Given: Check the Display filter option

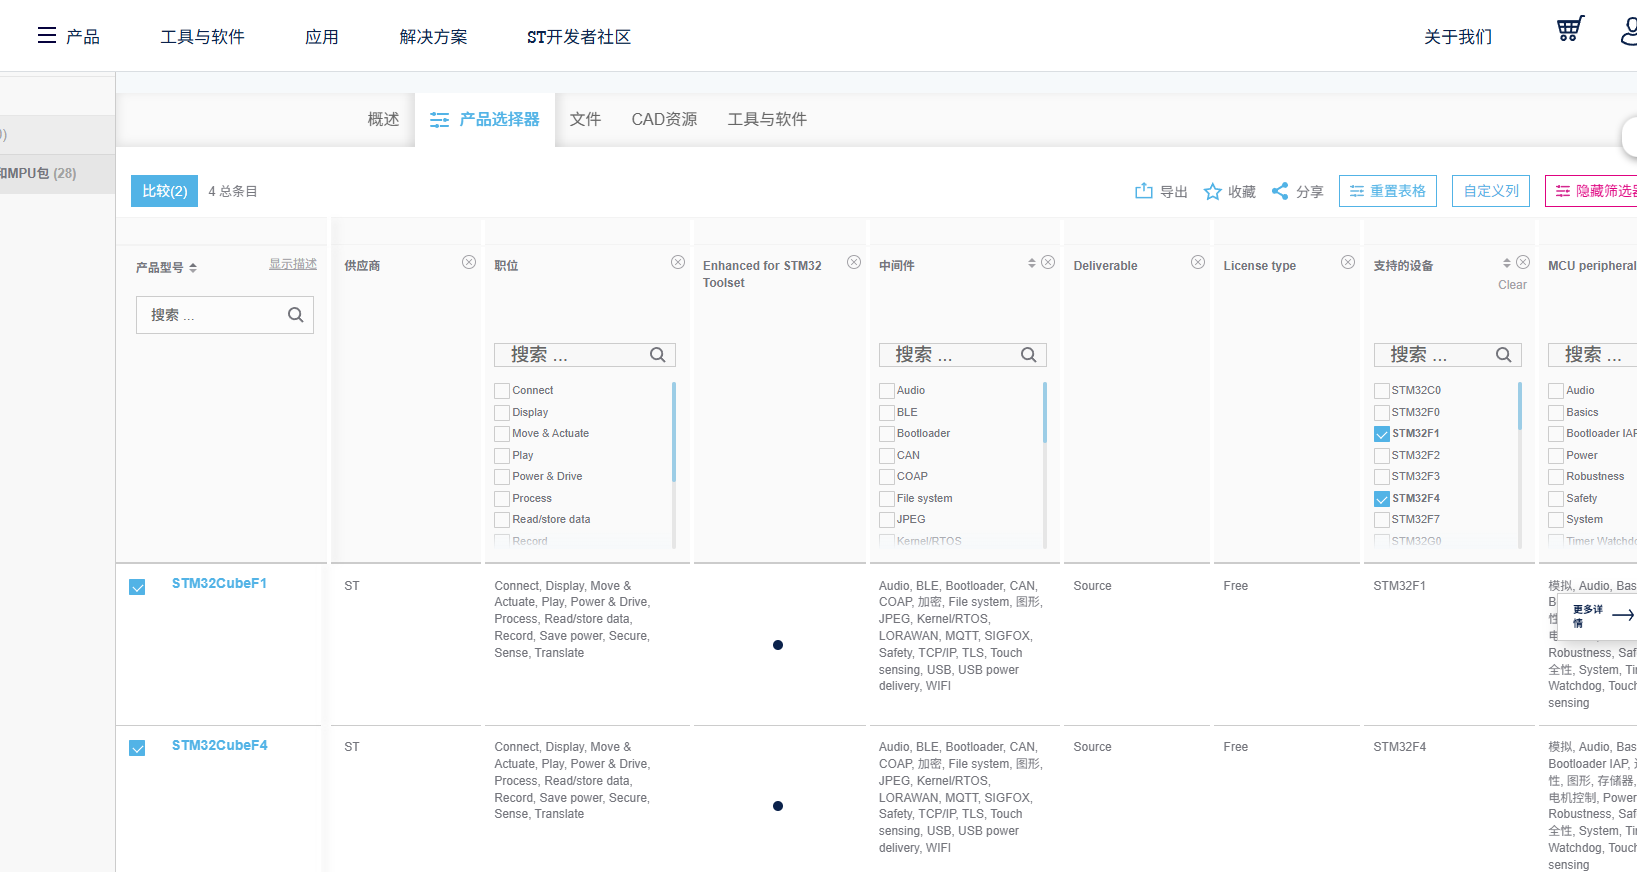Looking at the screenshot, I should coord(502,413).
